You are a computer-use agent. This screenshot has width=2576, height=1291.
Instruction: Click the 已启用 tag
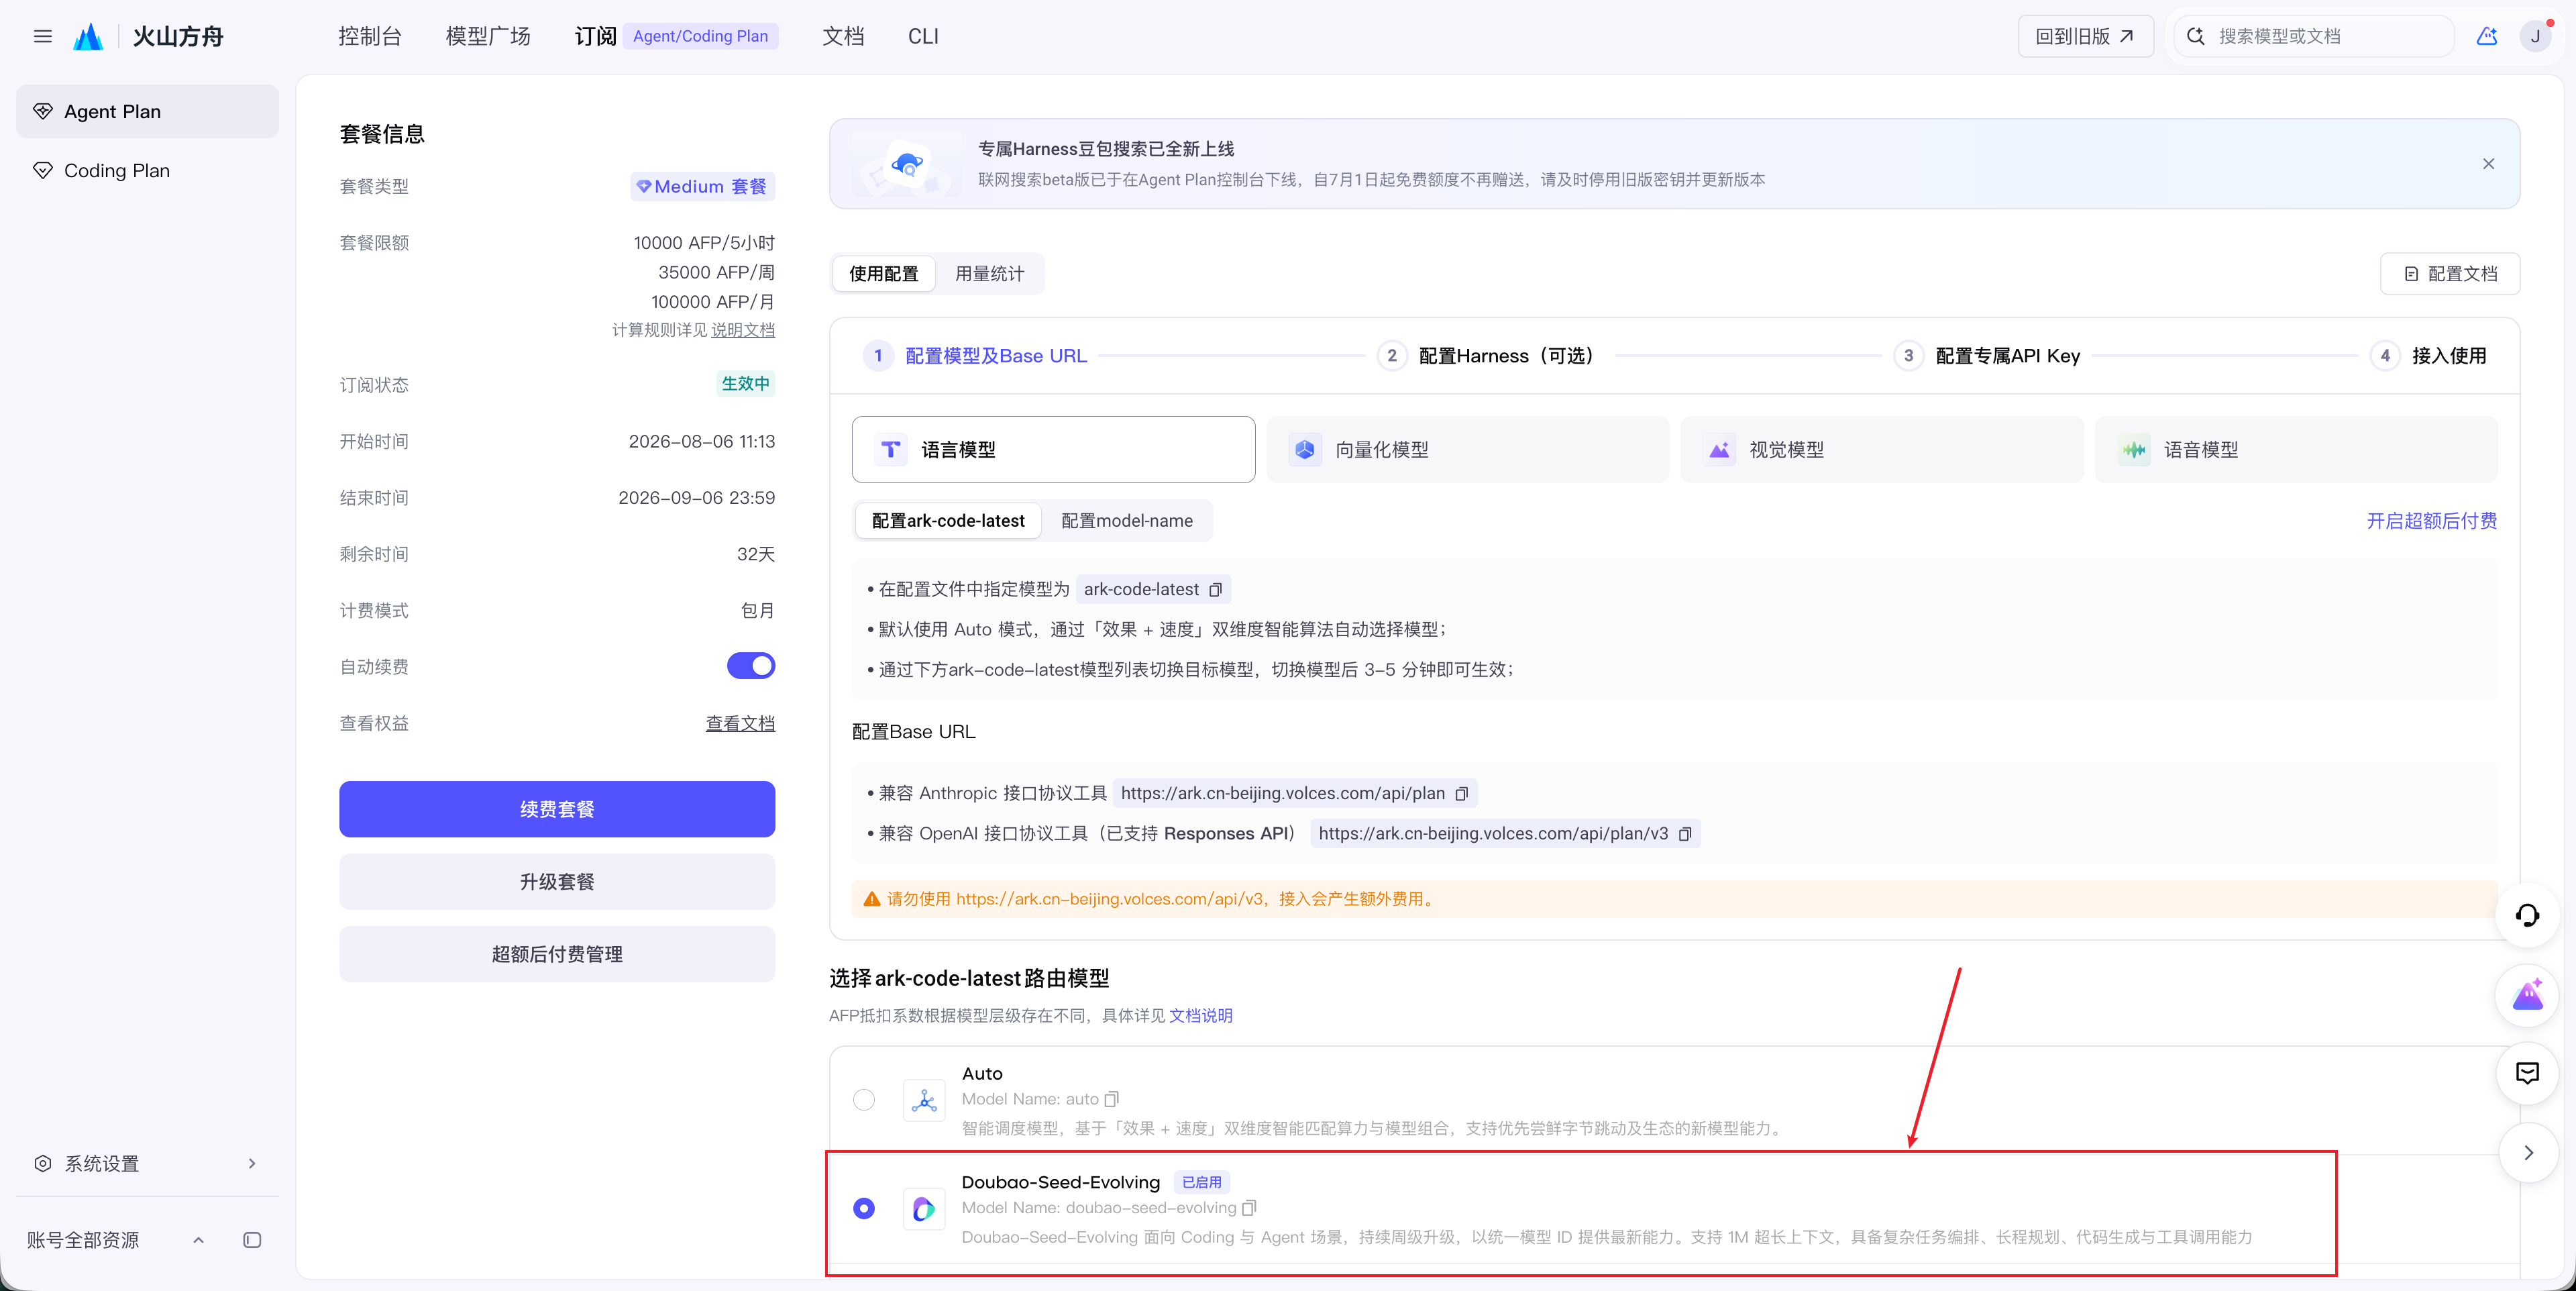[1201, 1182]
